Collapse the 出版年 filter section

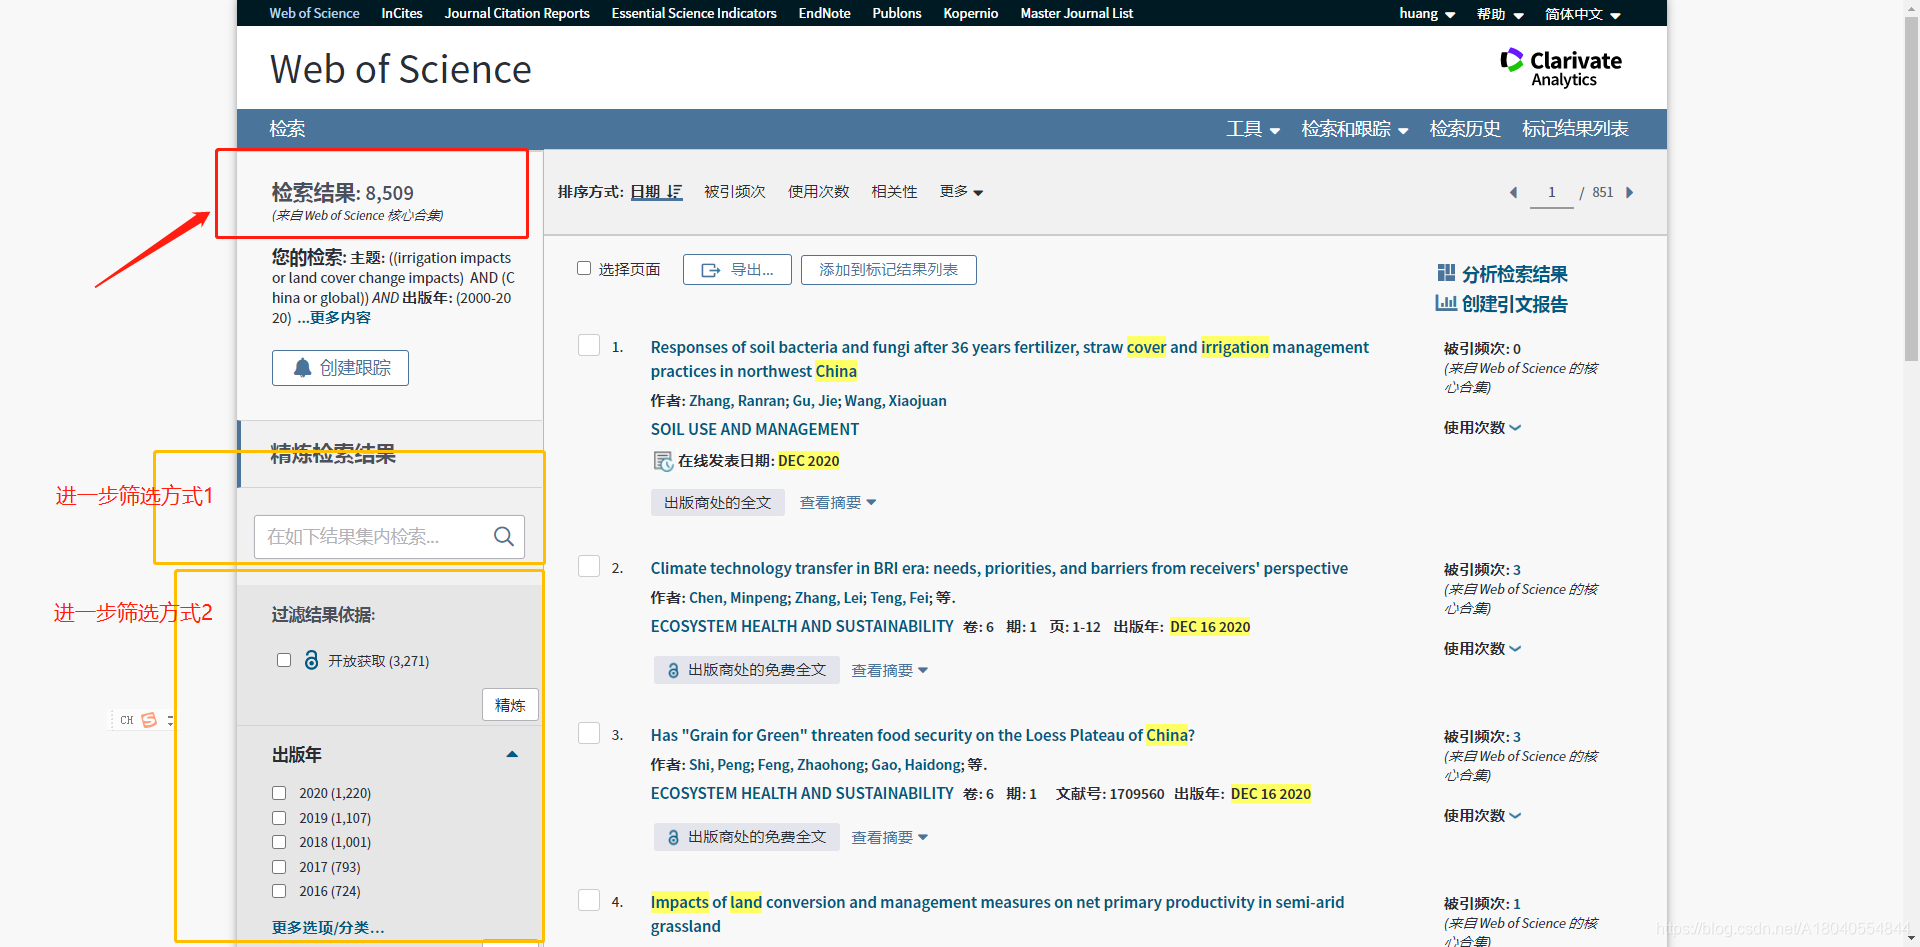click(x=512, y=754)
